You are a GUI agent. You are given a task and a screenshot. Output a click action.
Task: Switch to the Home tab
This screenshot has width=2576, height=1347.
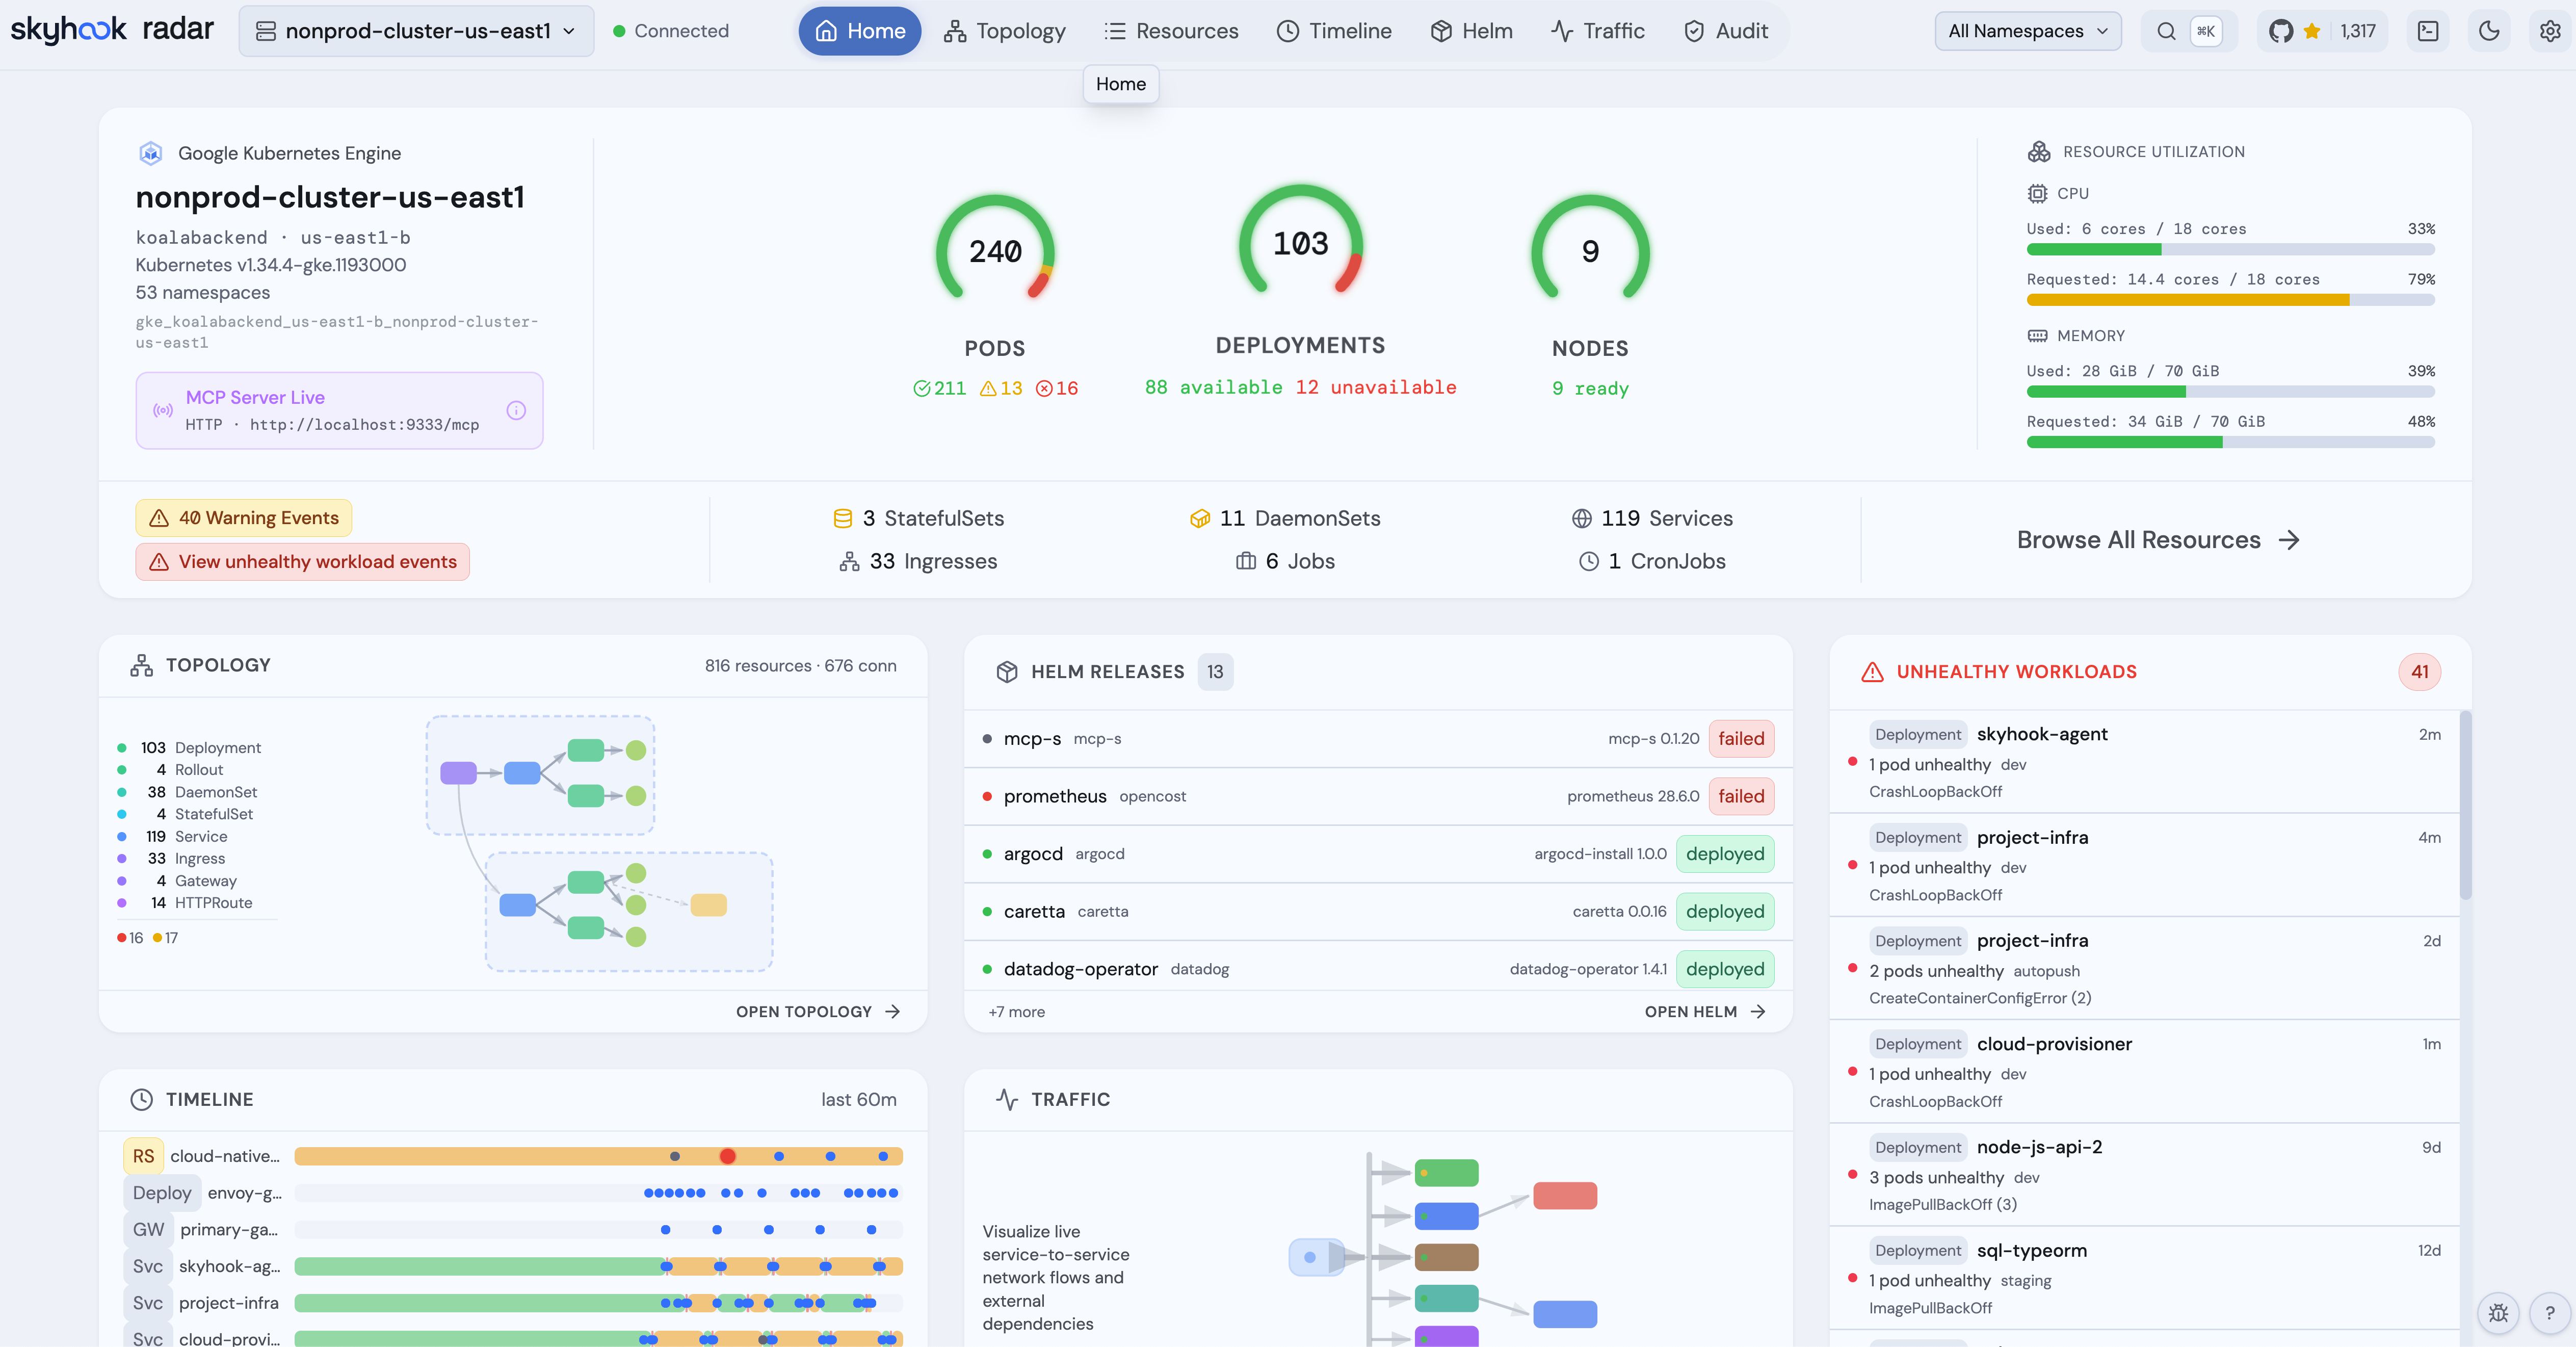(860, 31)
